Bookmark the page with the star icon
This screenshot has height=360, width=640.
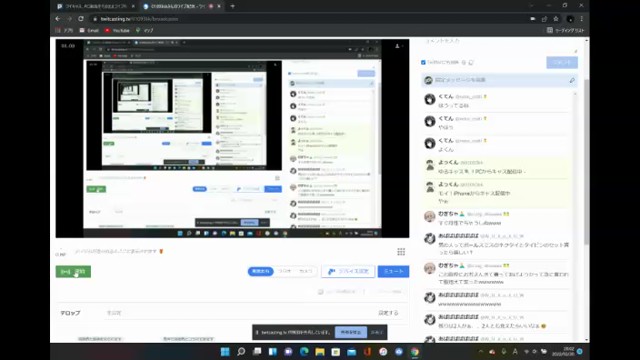point(556,19)
